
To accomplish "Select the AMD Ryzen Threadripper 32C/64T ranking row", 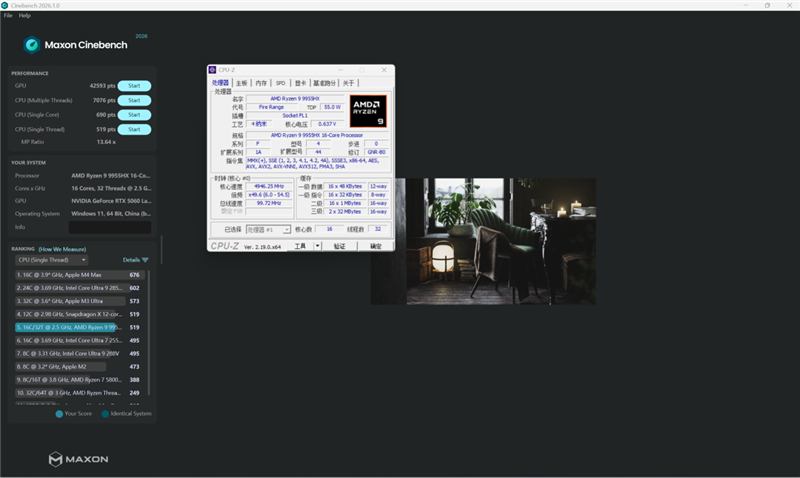I will [x=80, y=393].
